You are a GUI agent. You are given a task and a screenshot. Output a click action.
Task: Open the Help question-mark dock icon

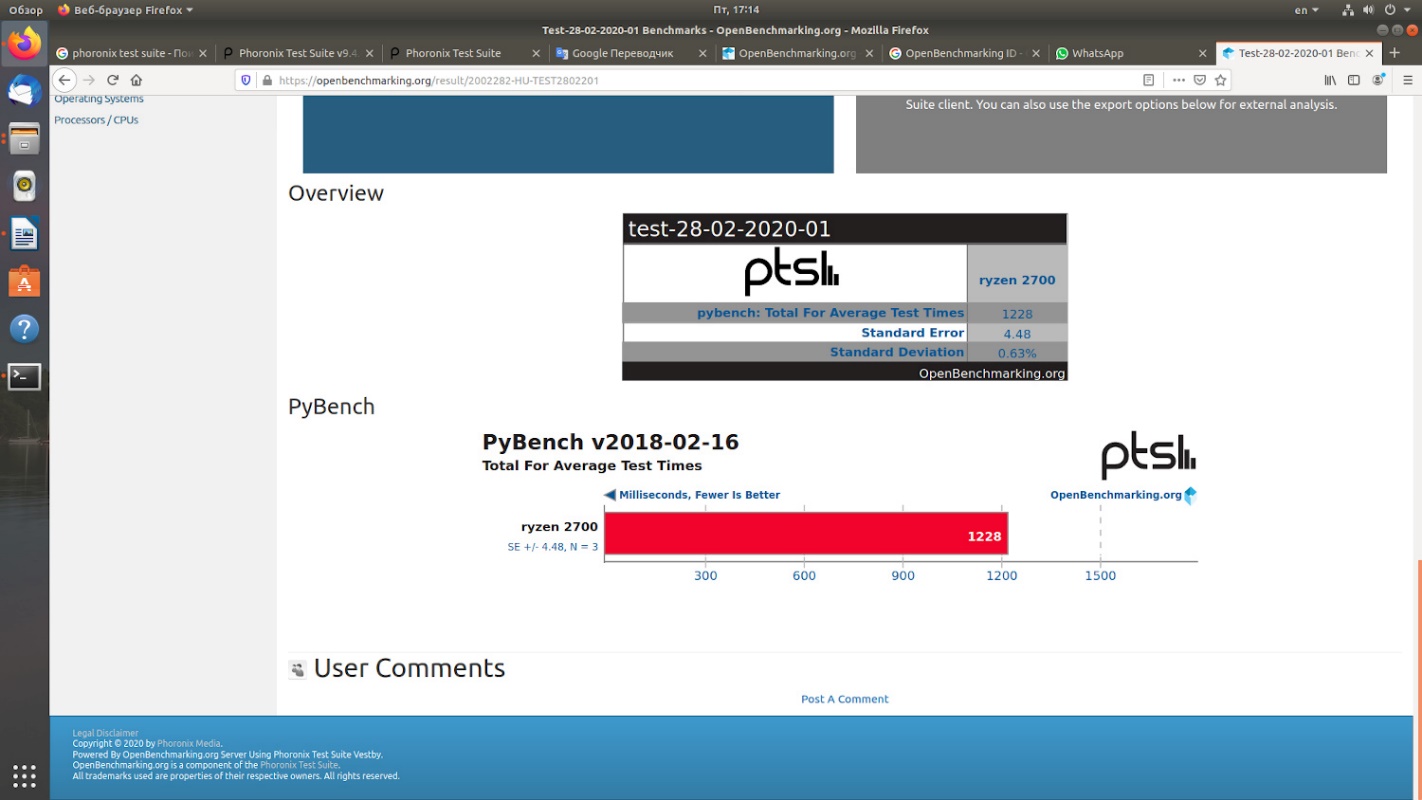[x=25, y=329]
